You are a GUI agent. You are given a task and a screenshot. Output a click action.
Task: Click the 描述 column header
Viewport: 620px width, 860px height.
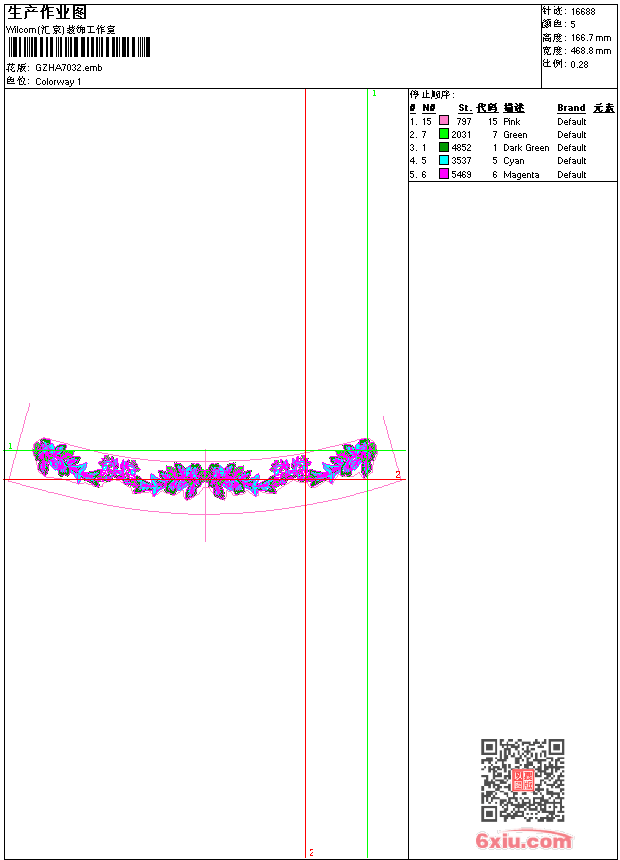coord(514,108)
